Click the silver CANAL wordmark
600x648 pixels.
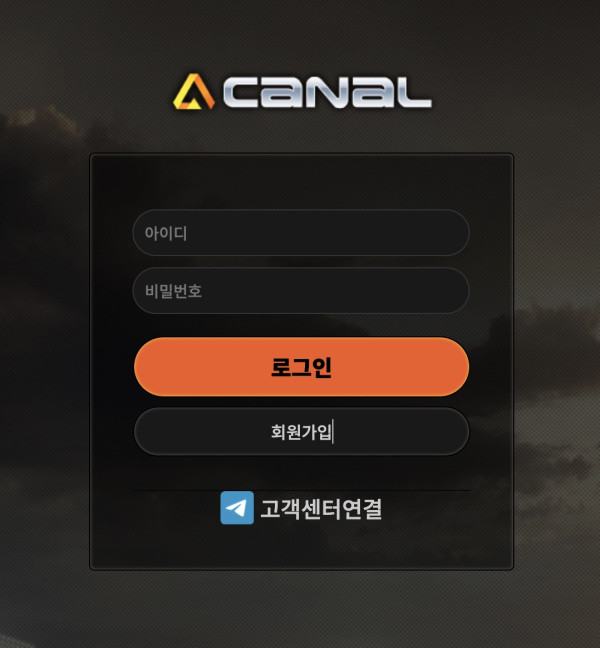(327, 93)
